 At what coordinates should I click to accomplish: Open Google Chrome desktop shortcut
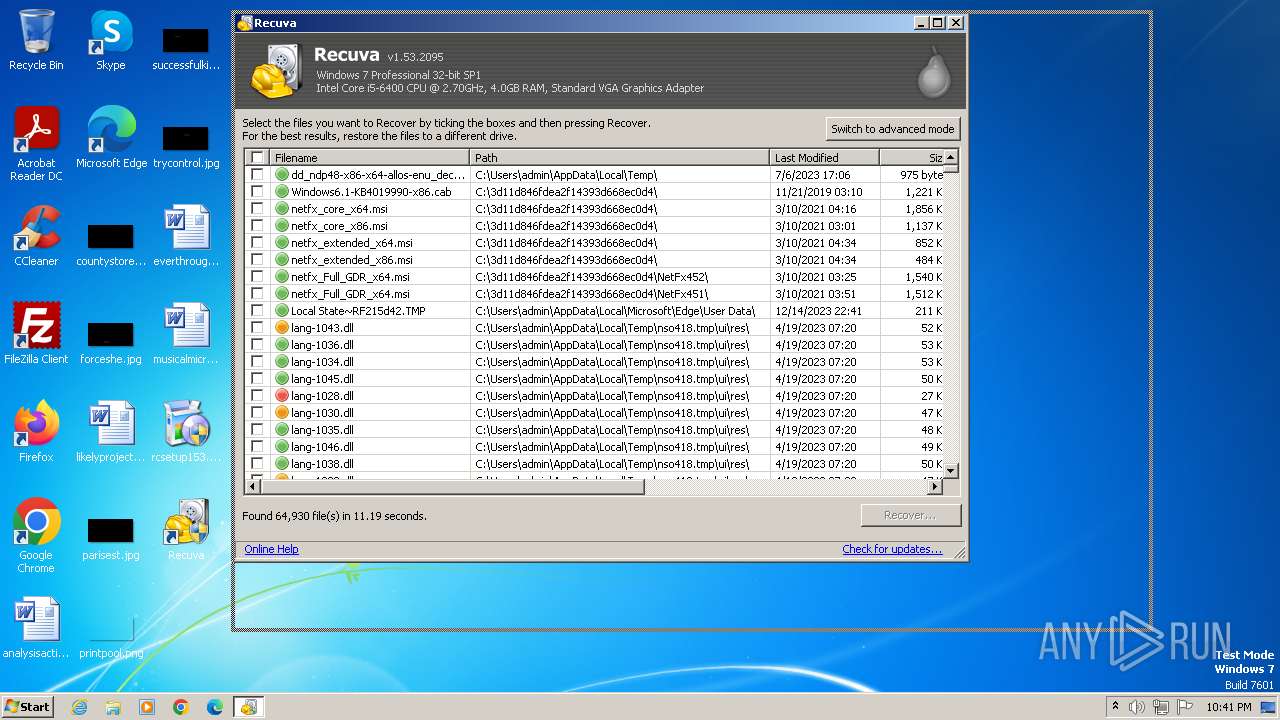(x=36, y=535)
